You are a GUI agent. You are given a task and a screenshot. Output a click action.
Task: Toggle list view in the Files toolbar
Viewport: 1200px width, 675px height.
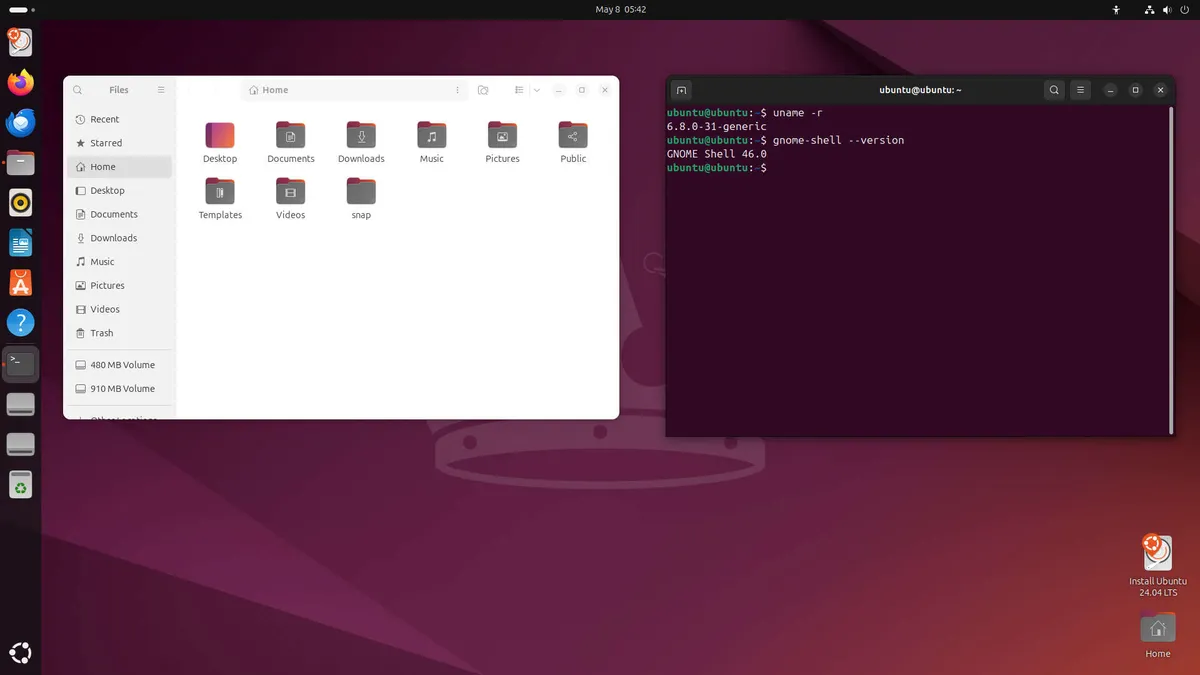coord(519,90)
